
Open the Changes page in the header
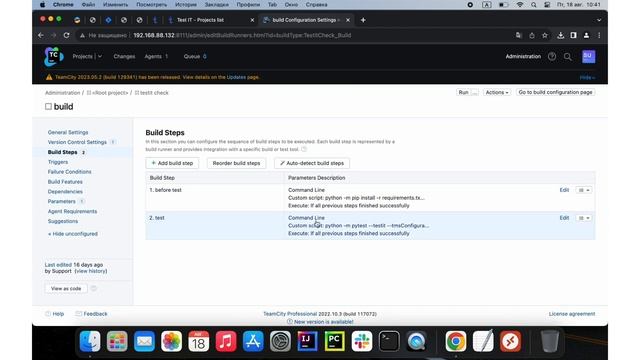coord(124,56)
